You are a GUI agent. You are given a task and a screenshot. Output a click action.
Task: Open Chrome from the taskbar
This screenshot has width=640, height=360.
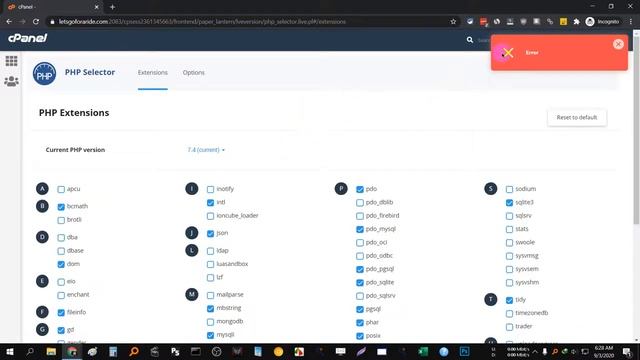click(x=72, y=351)
